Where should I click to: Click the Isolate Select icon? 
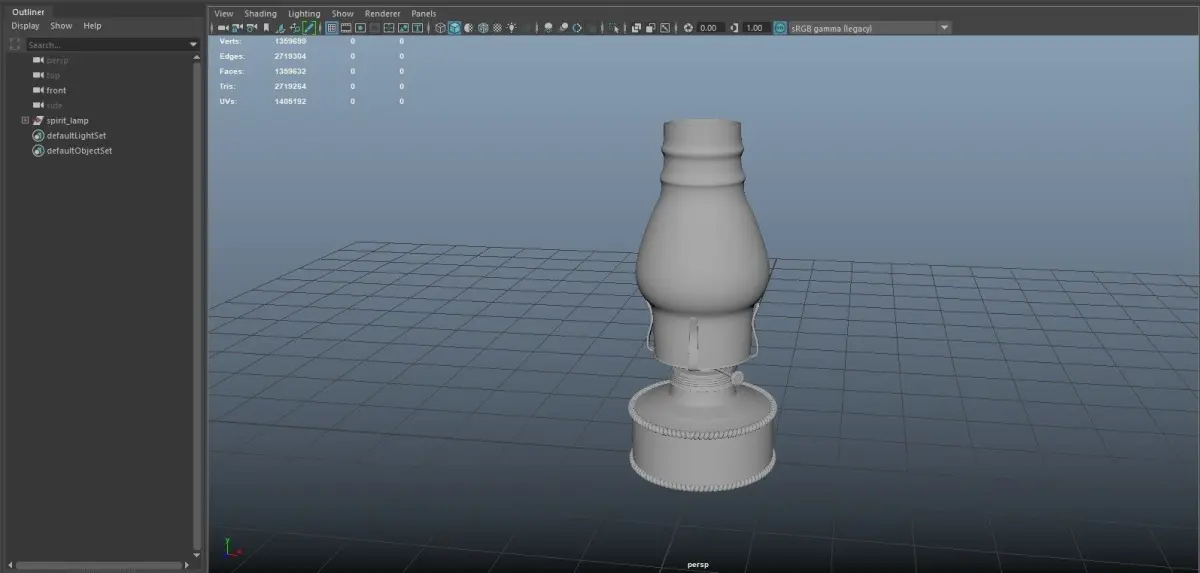(x=614, y=28)
